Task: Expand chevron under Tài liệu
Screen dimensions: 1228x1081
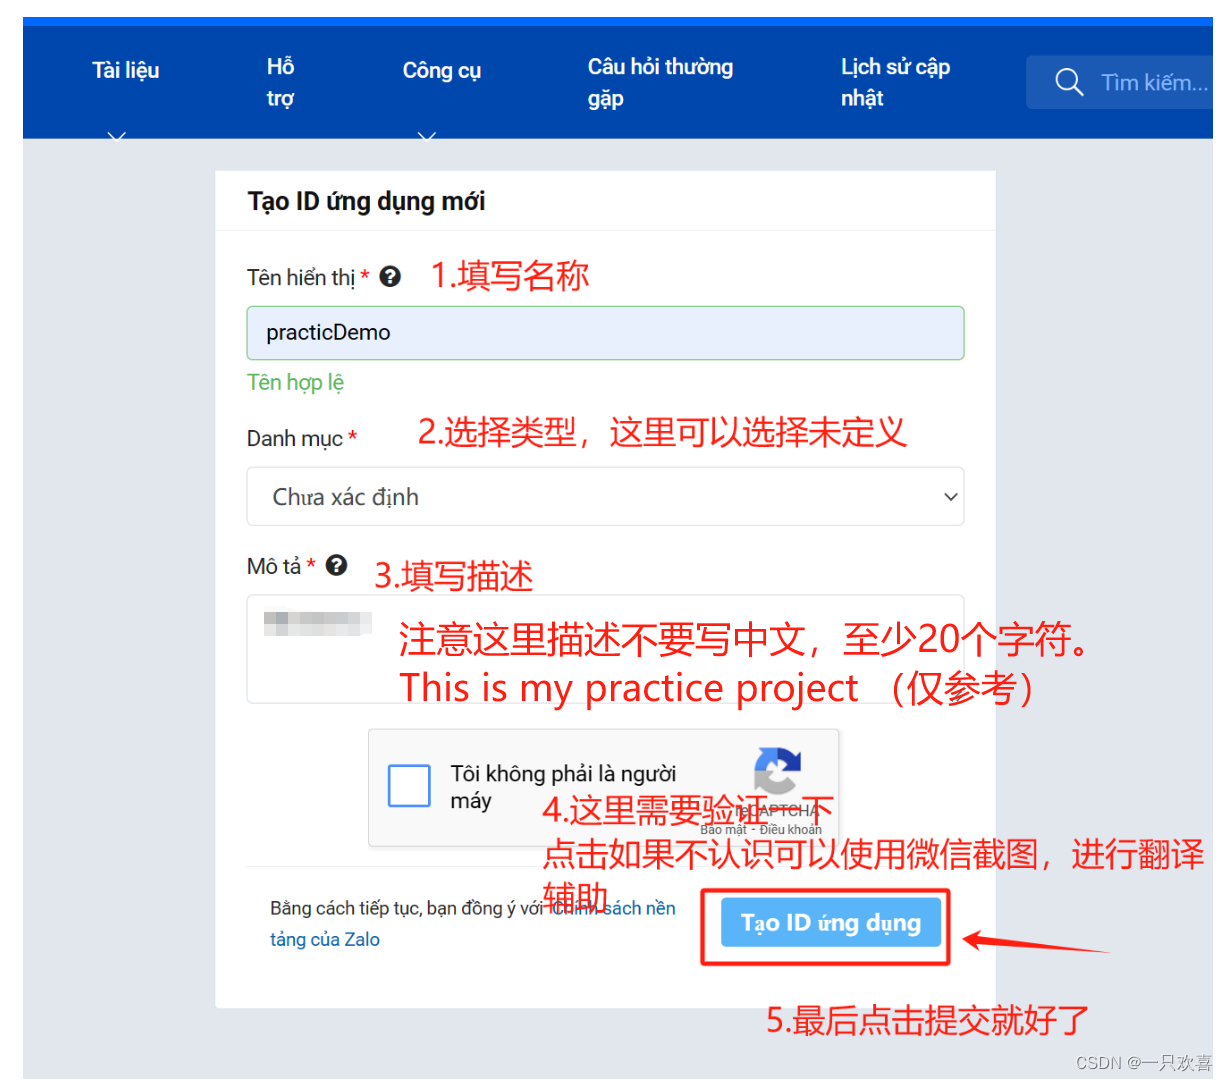Action: [117, 136]
